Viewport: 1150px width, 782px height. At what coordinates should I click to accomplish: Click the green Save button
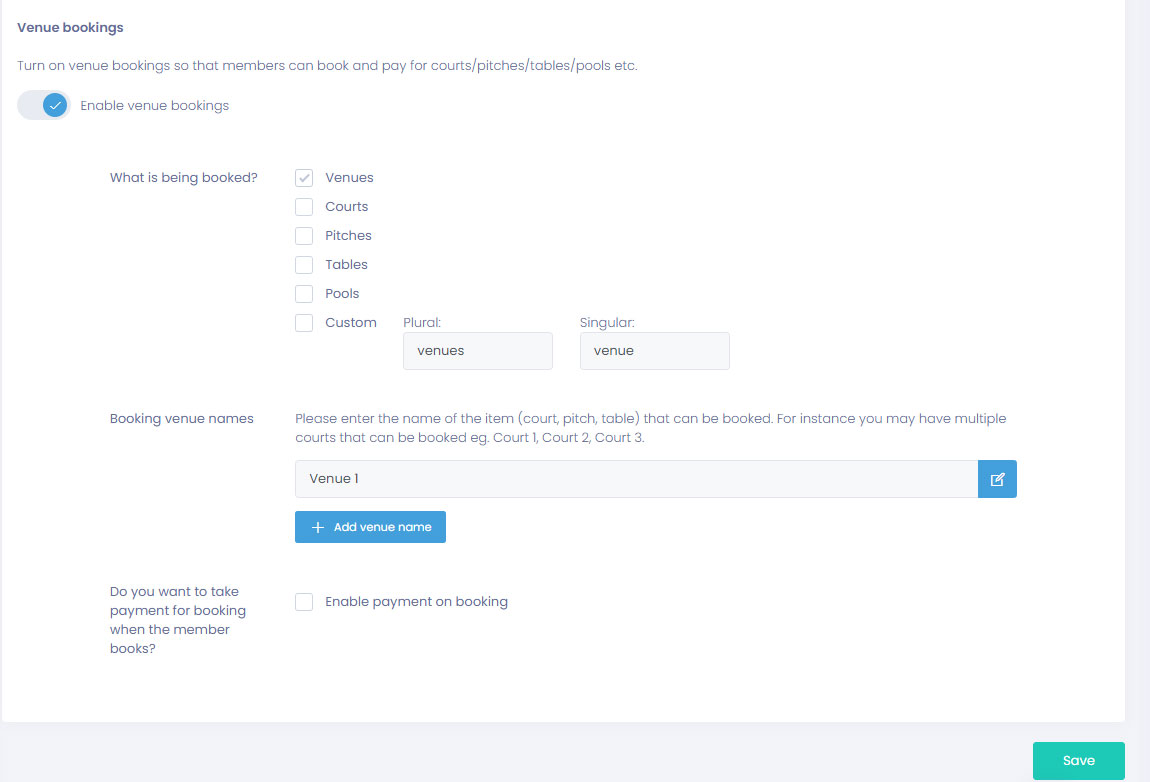(x=1078, y=761)
